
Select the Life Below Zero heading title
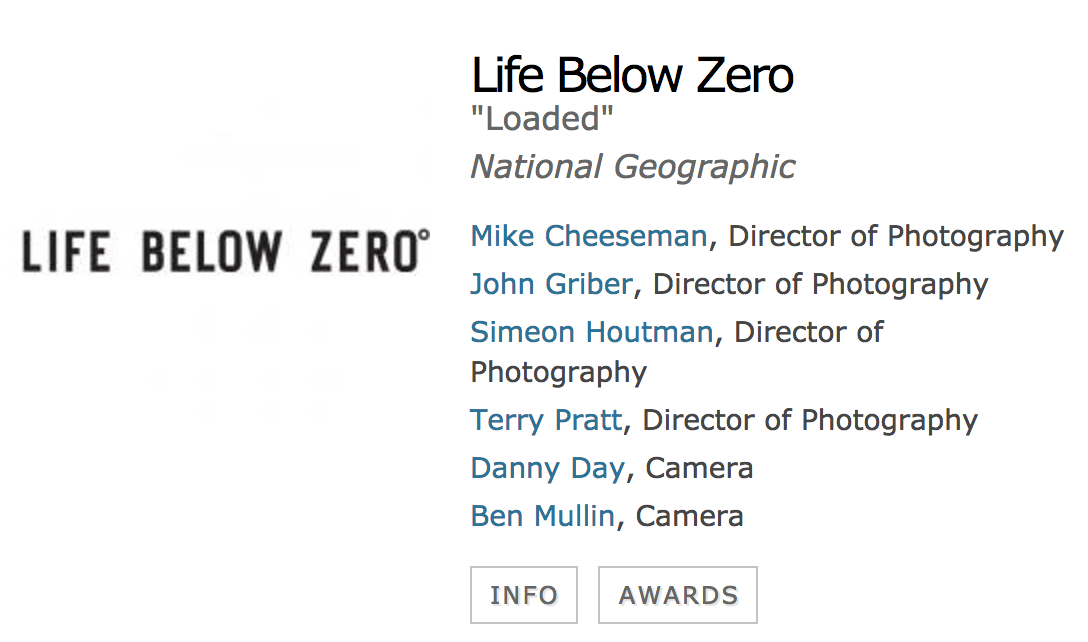[x=632, y=75]
